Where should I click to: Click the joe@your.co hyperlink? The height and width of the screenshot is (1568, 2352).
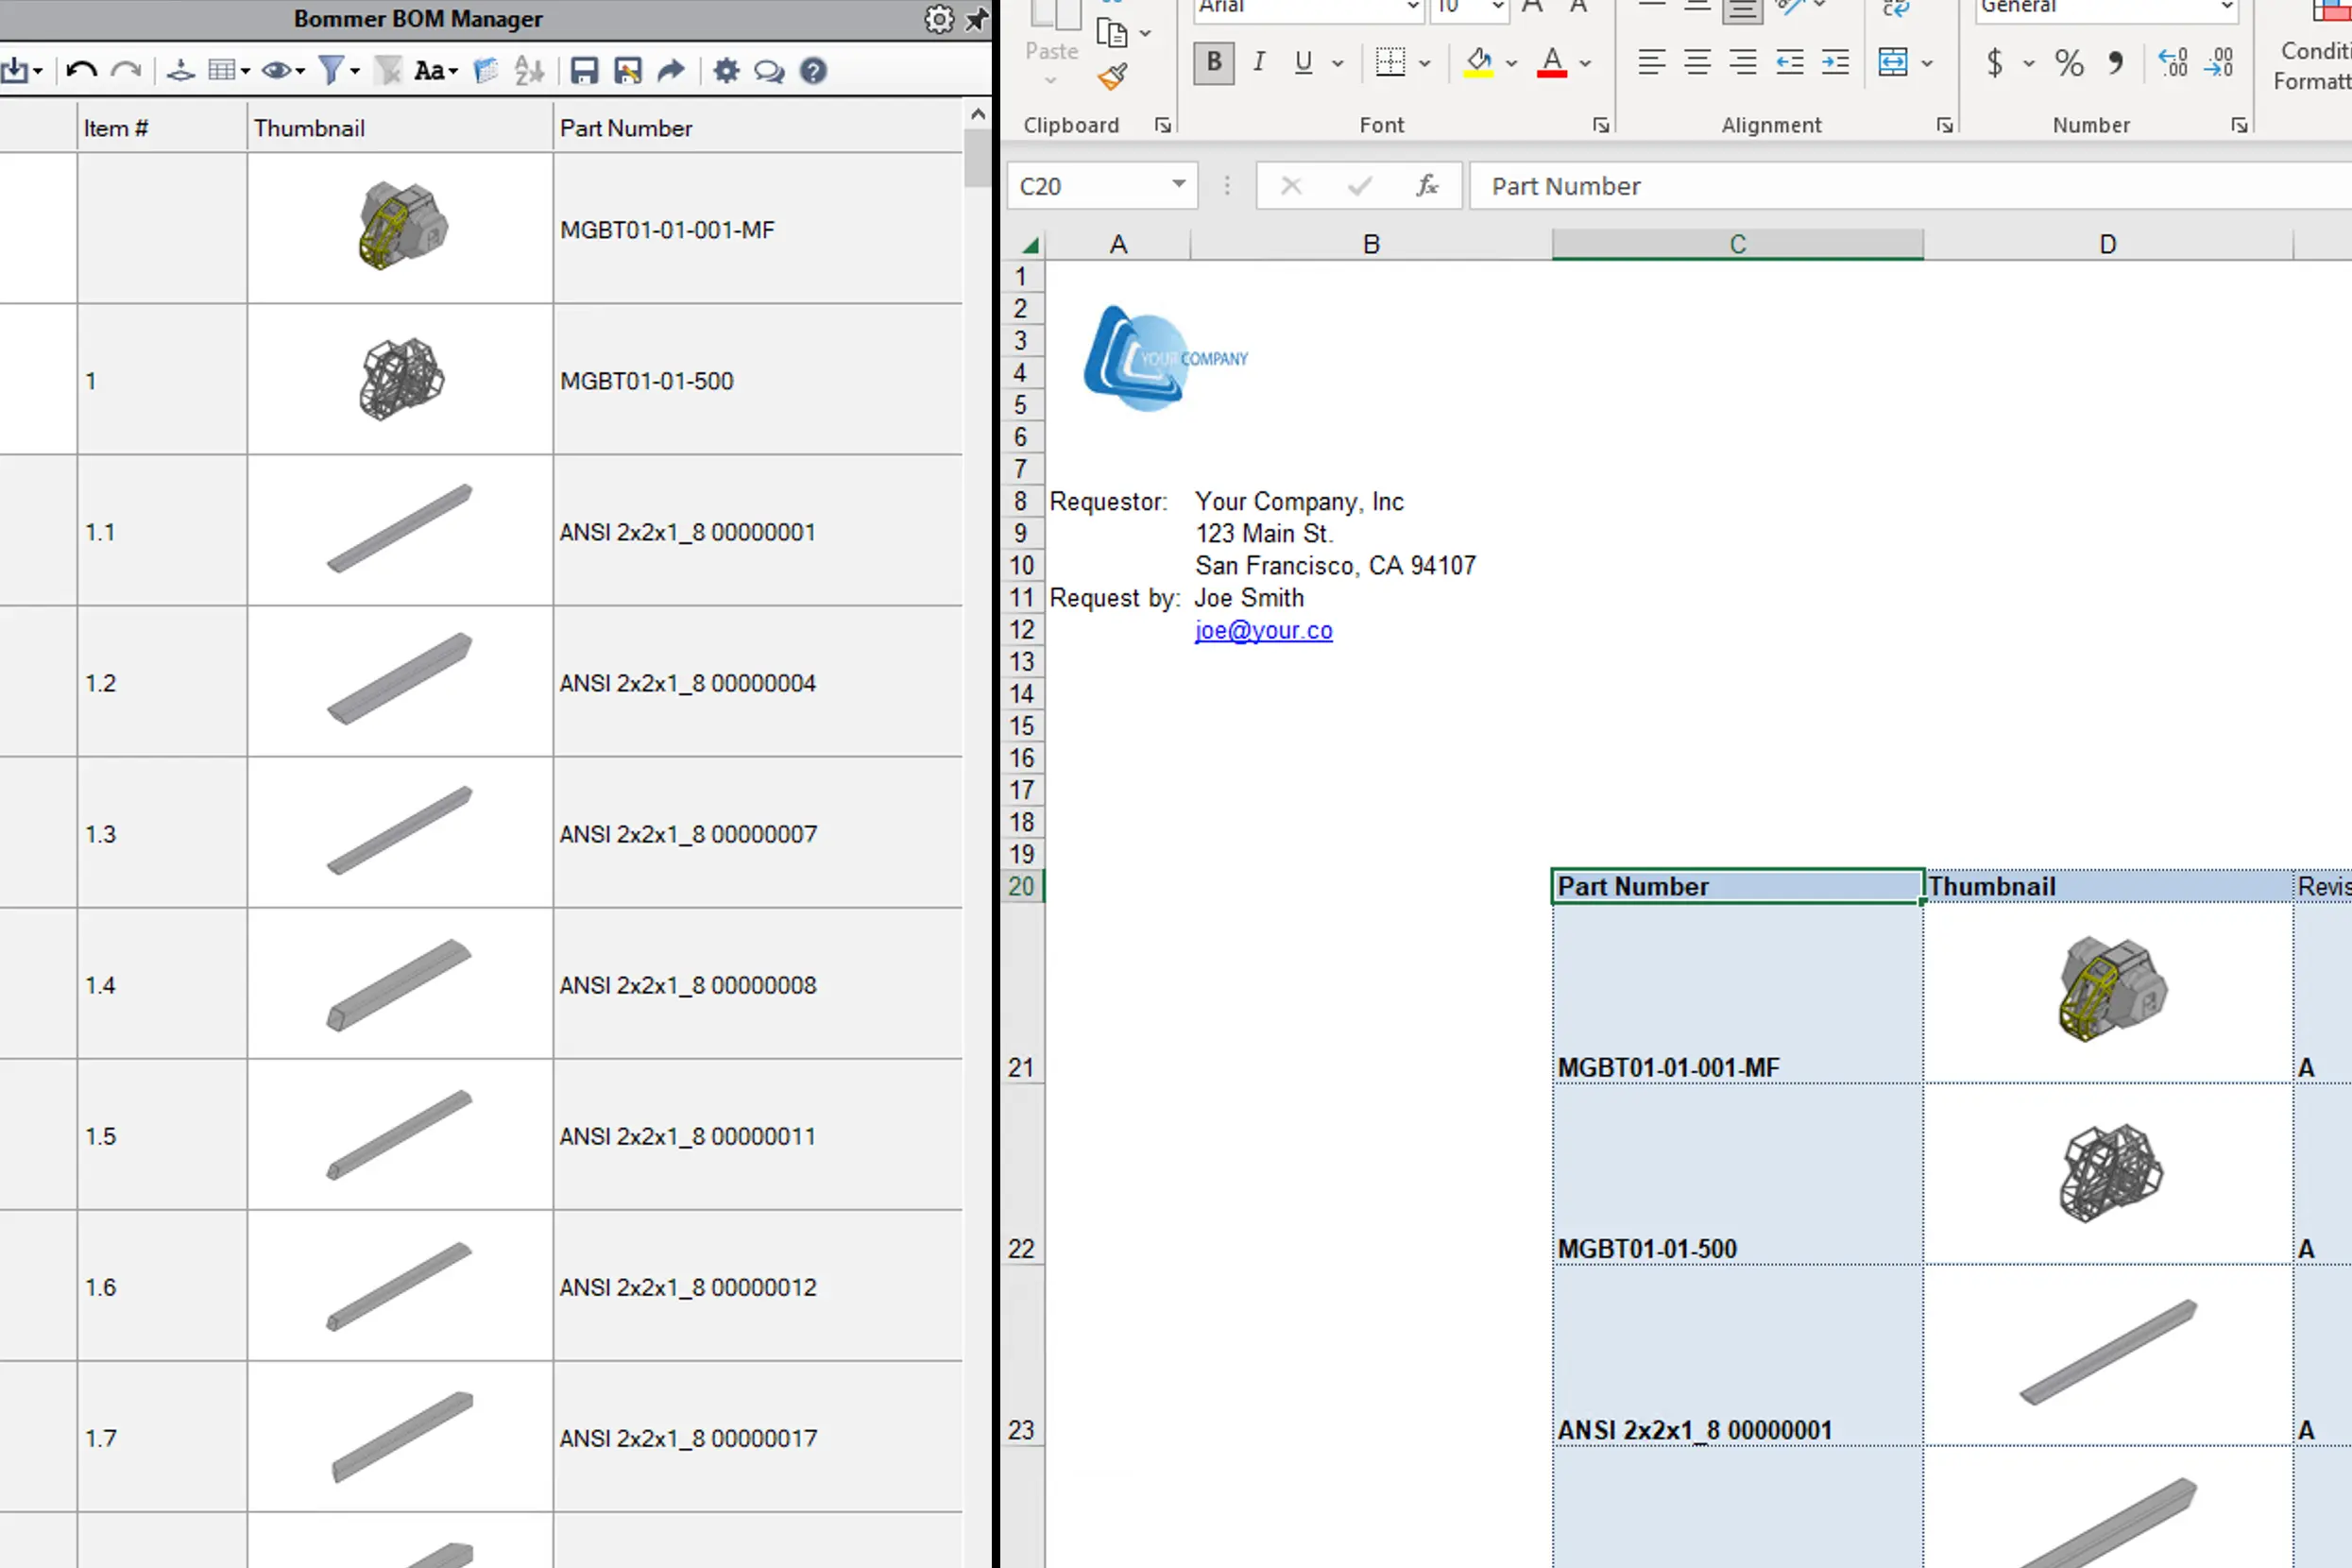point(1263,630)
